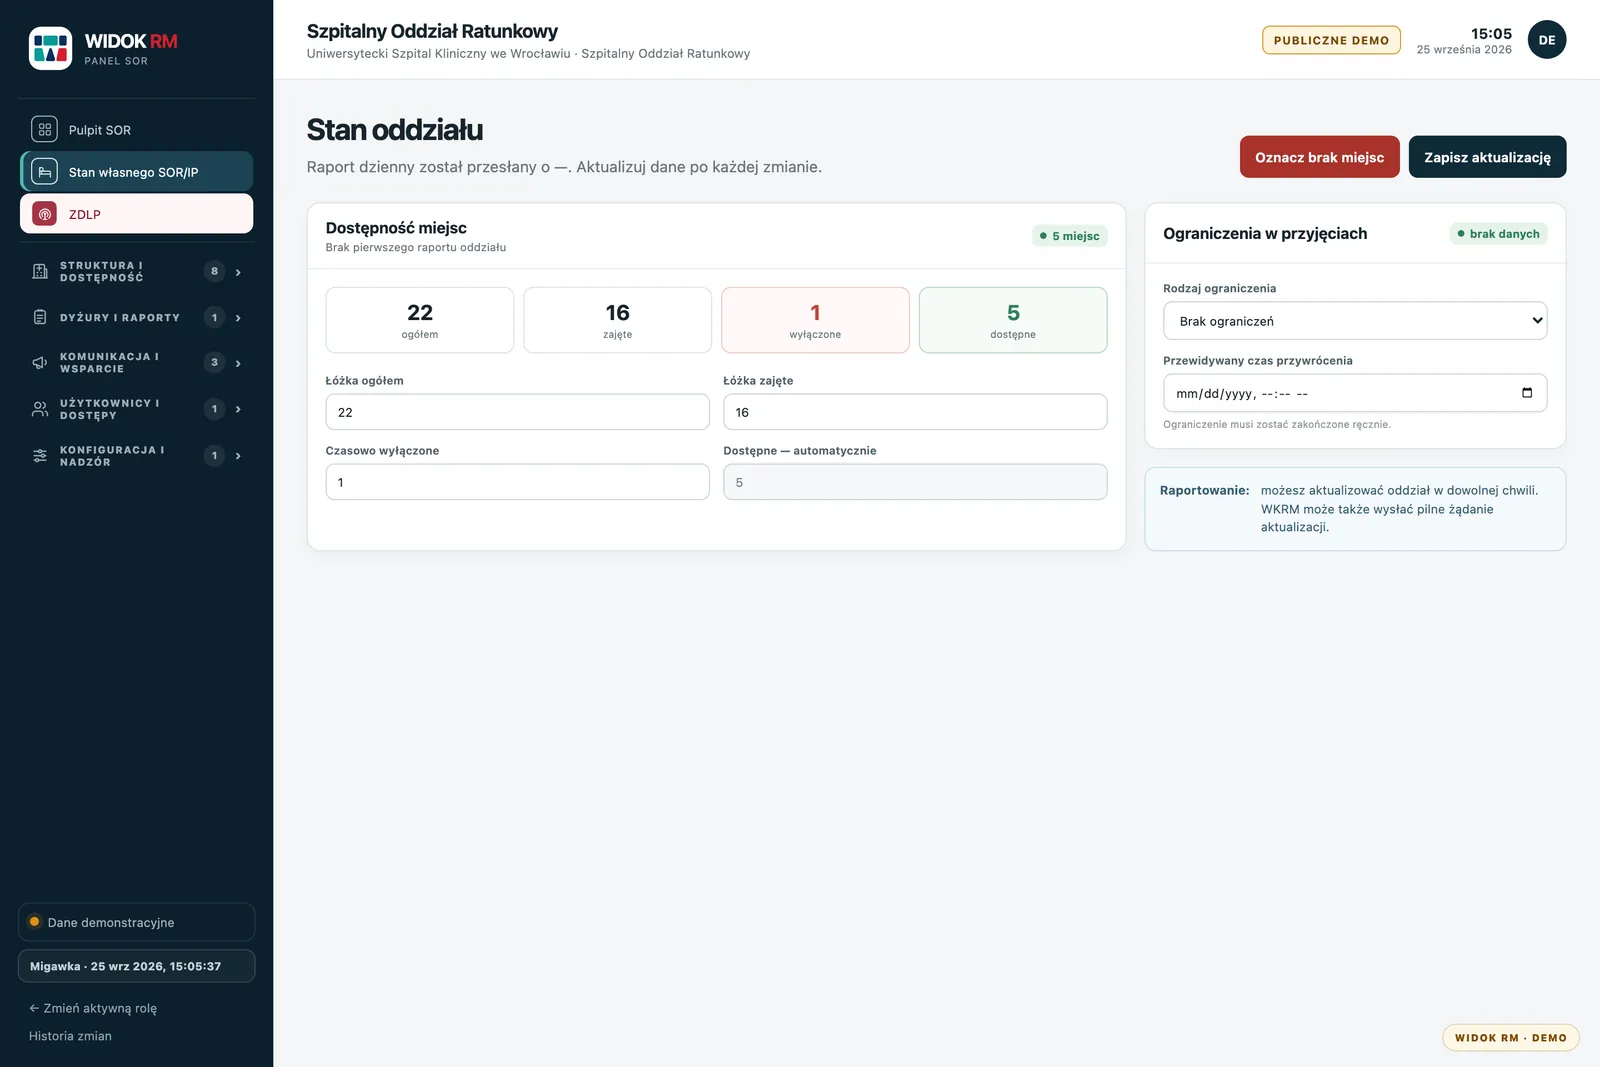Expand the Użytkownicy i dostępy section chevron

[x=238, y=409]
